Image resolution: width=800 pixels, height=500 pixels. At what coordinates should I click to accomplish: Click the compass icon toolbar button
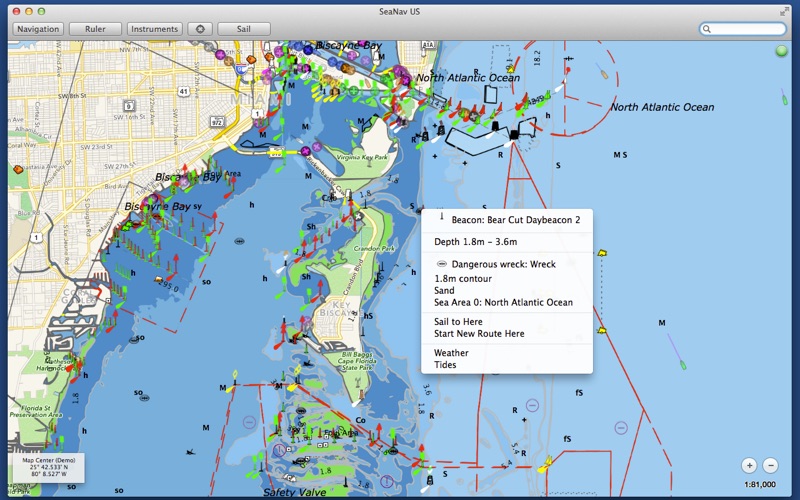point(200,29)
